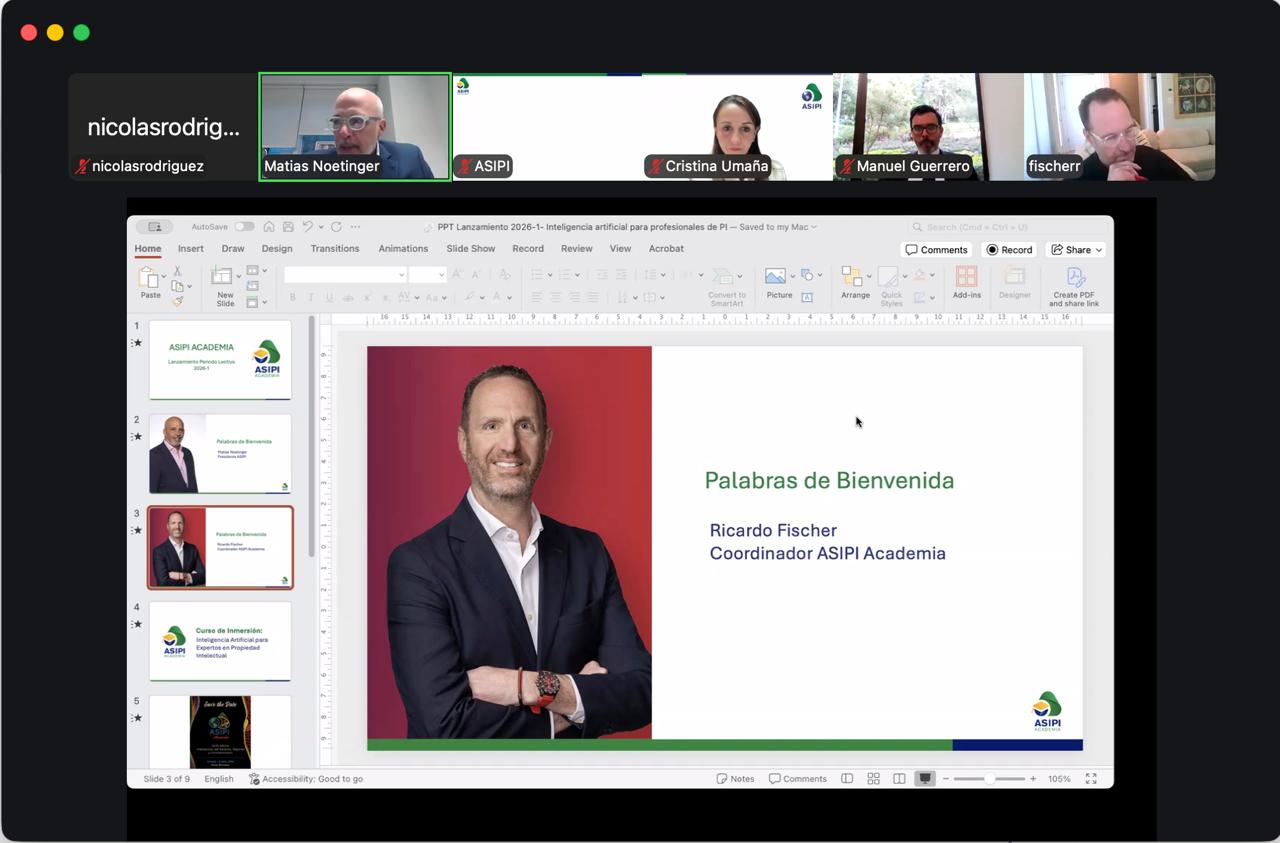Toggle the Notes pane in status bar
The width and height of the screenshot is (1280, 843).
pos(735,779)
